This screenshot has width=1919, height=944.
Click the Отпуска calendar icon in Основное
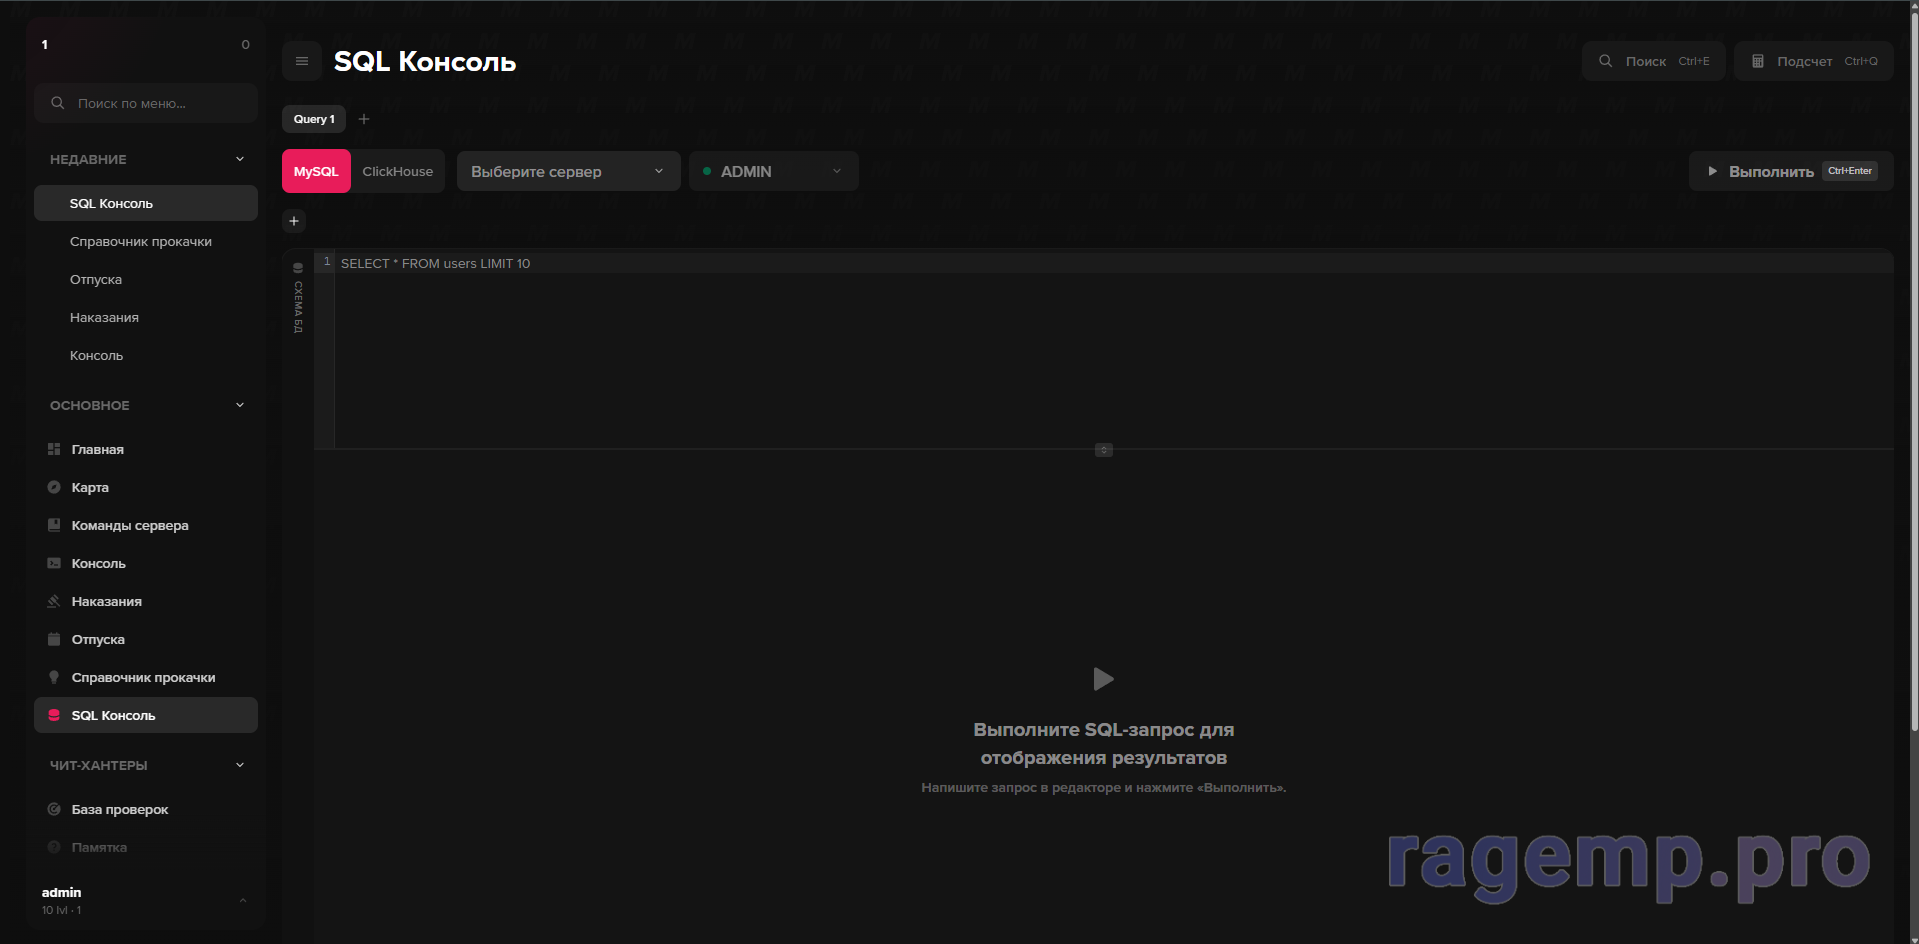coord(54,639)
